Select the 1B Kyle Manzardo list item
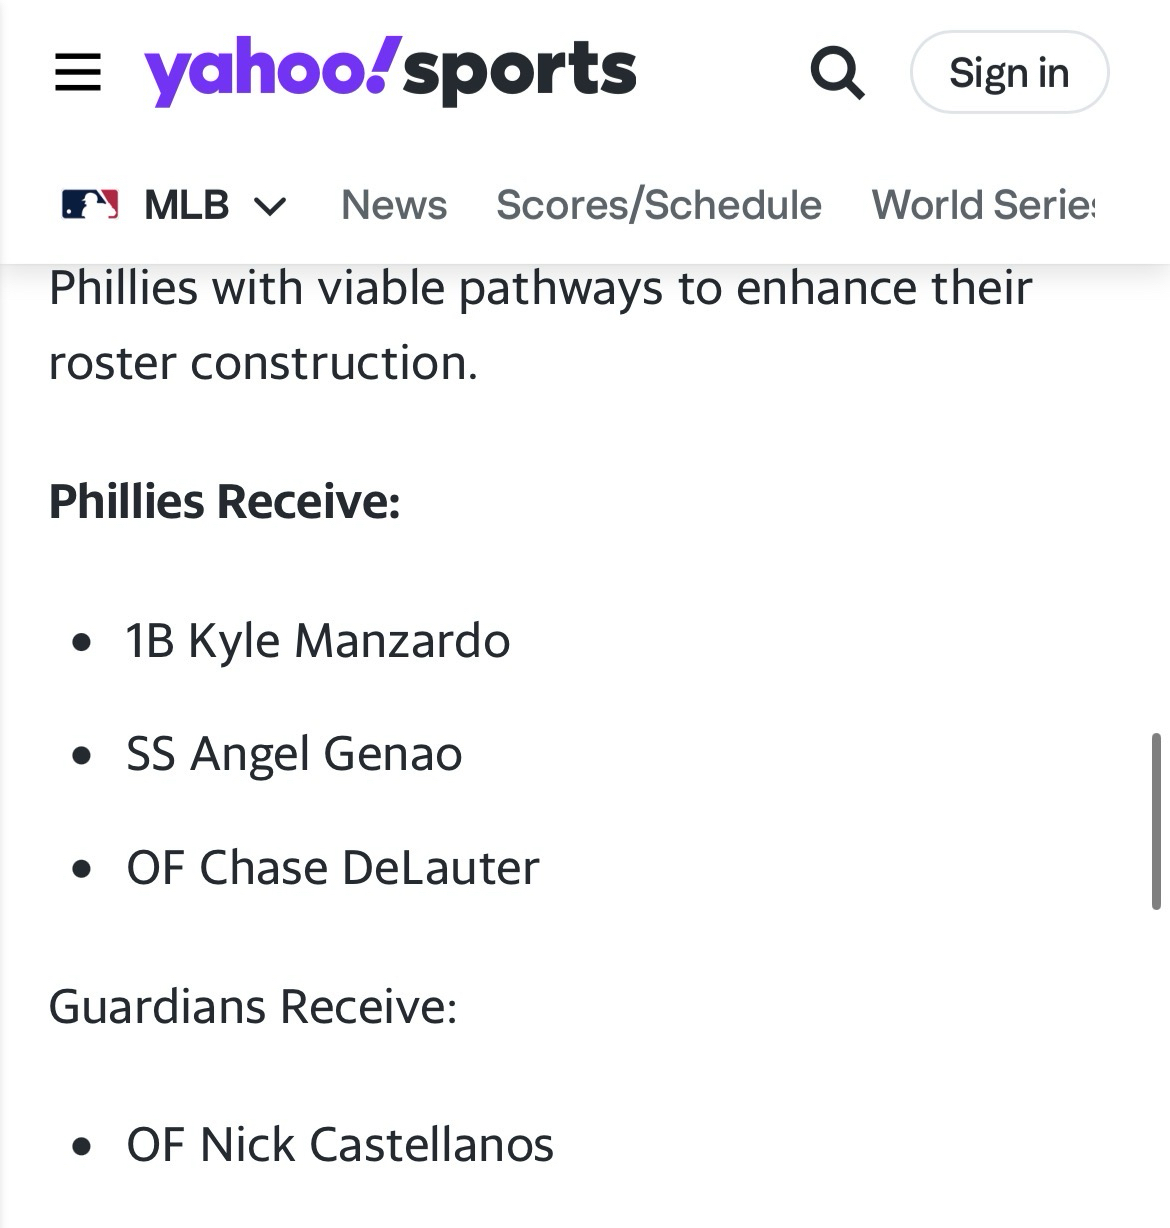The image size is (1170, 1228). click(318, 640)
